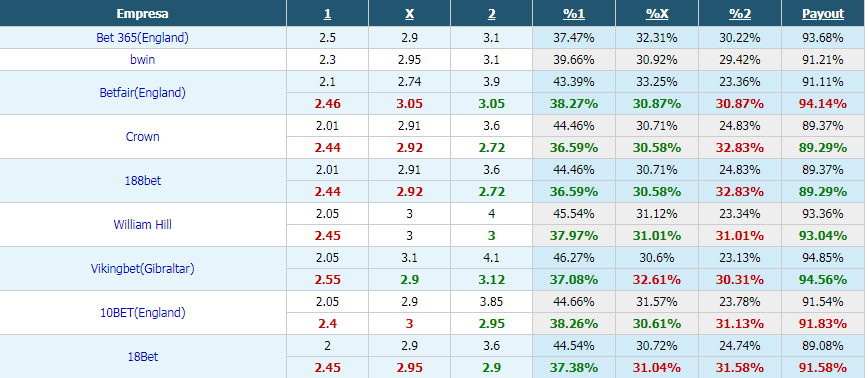This screenshot has width=868, height=378.
Task: Sort by the %1 column header
Action: (x=574, y=14)
